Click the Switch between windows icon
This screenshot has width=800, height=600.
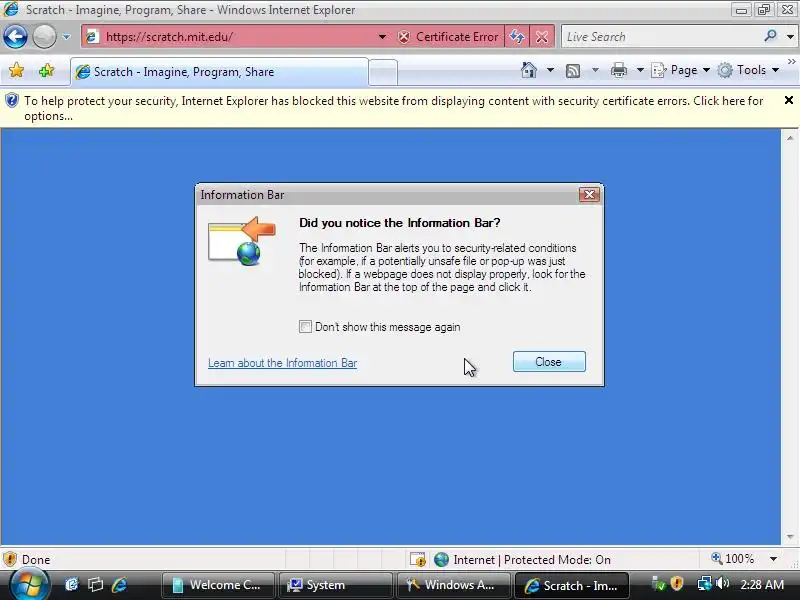(x=95, y=585)
